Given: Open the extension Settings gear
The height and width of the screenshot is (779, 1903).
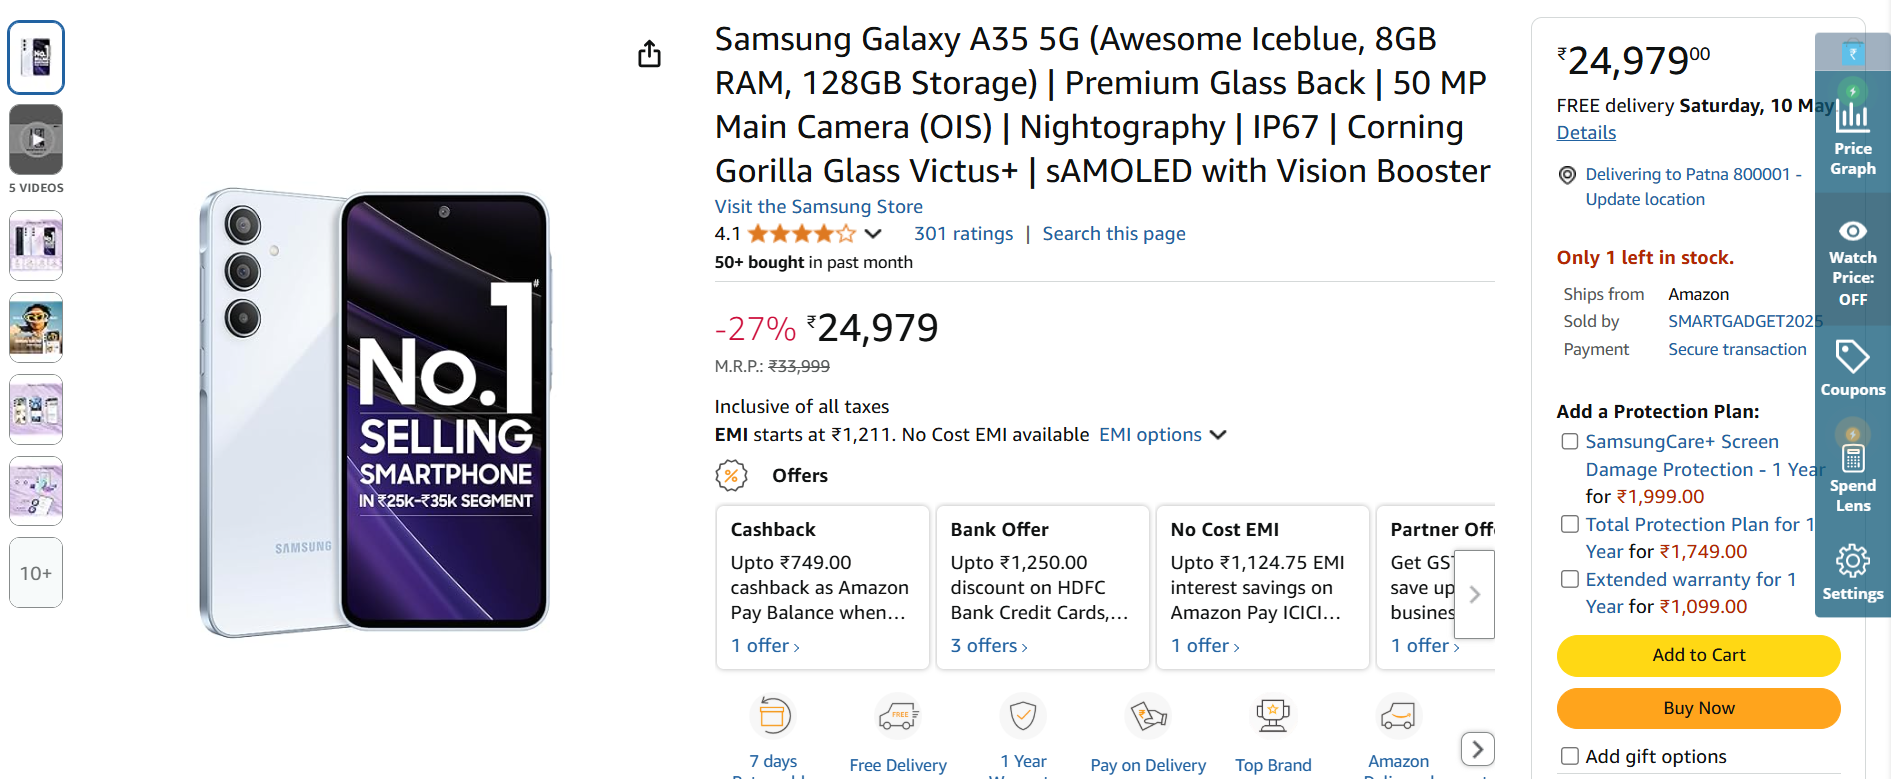Looking at the screenshot, I should click(1852, 561).
